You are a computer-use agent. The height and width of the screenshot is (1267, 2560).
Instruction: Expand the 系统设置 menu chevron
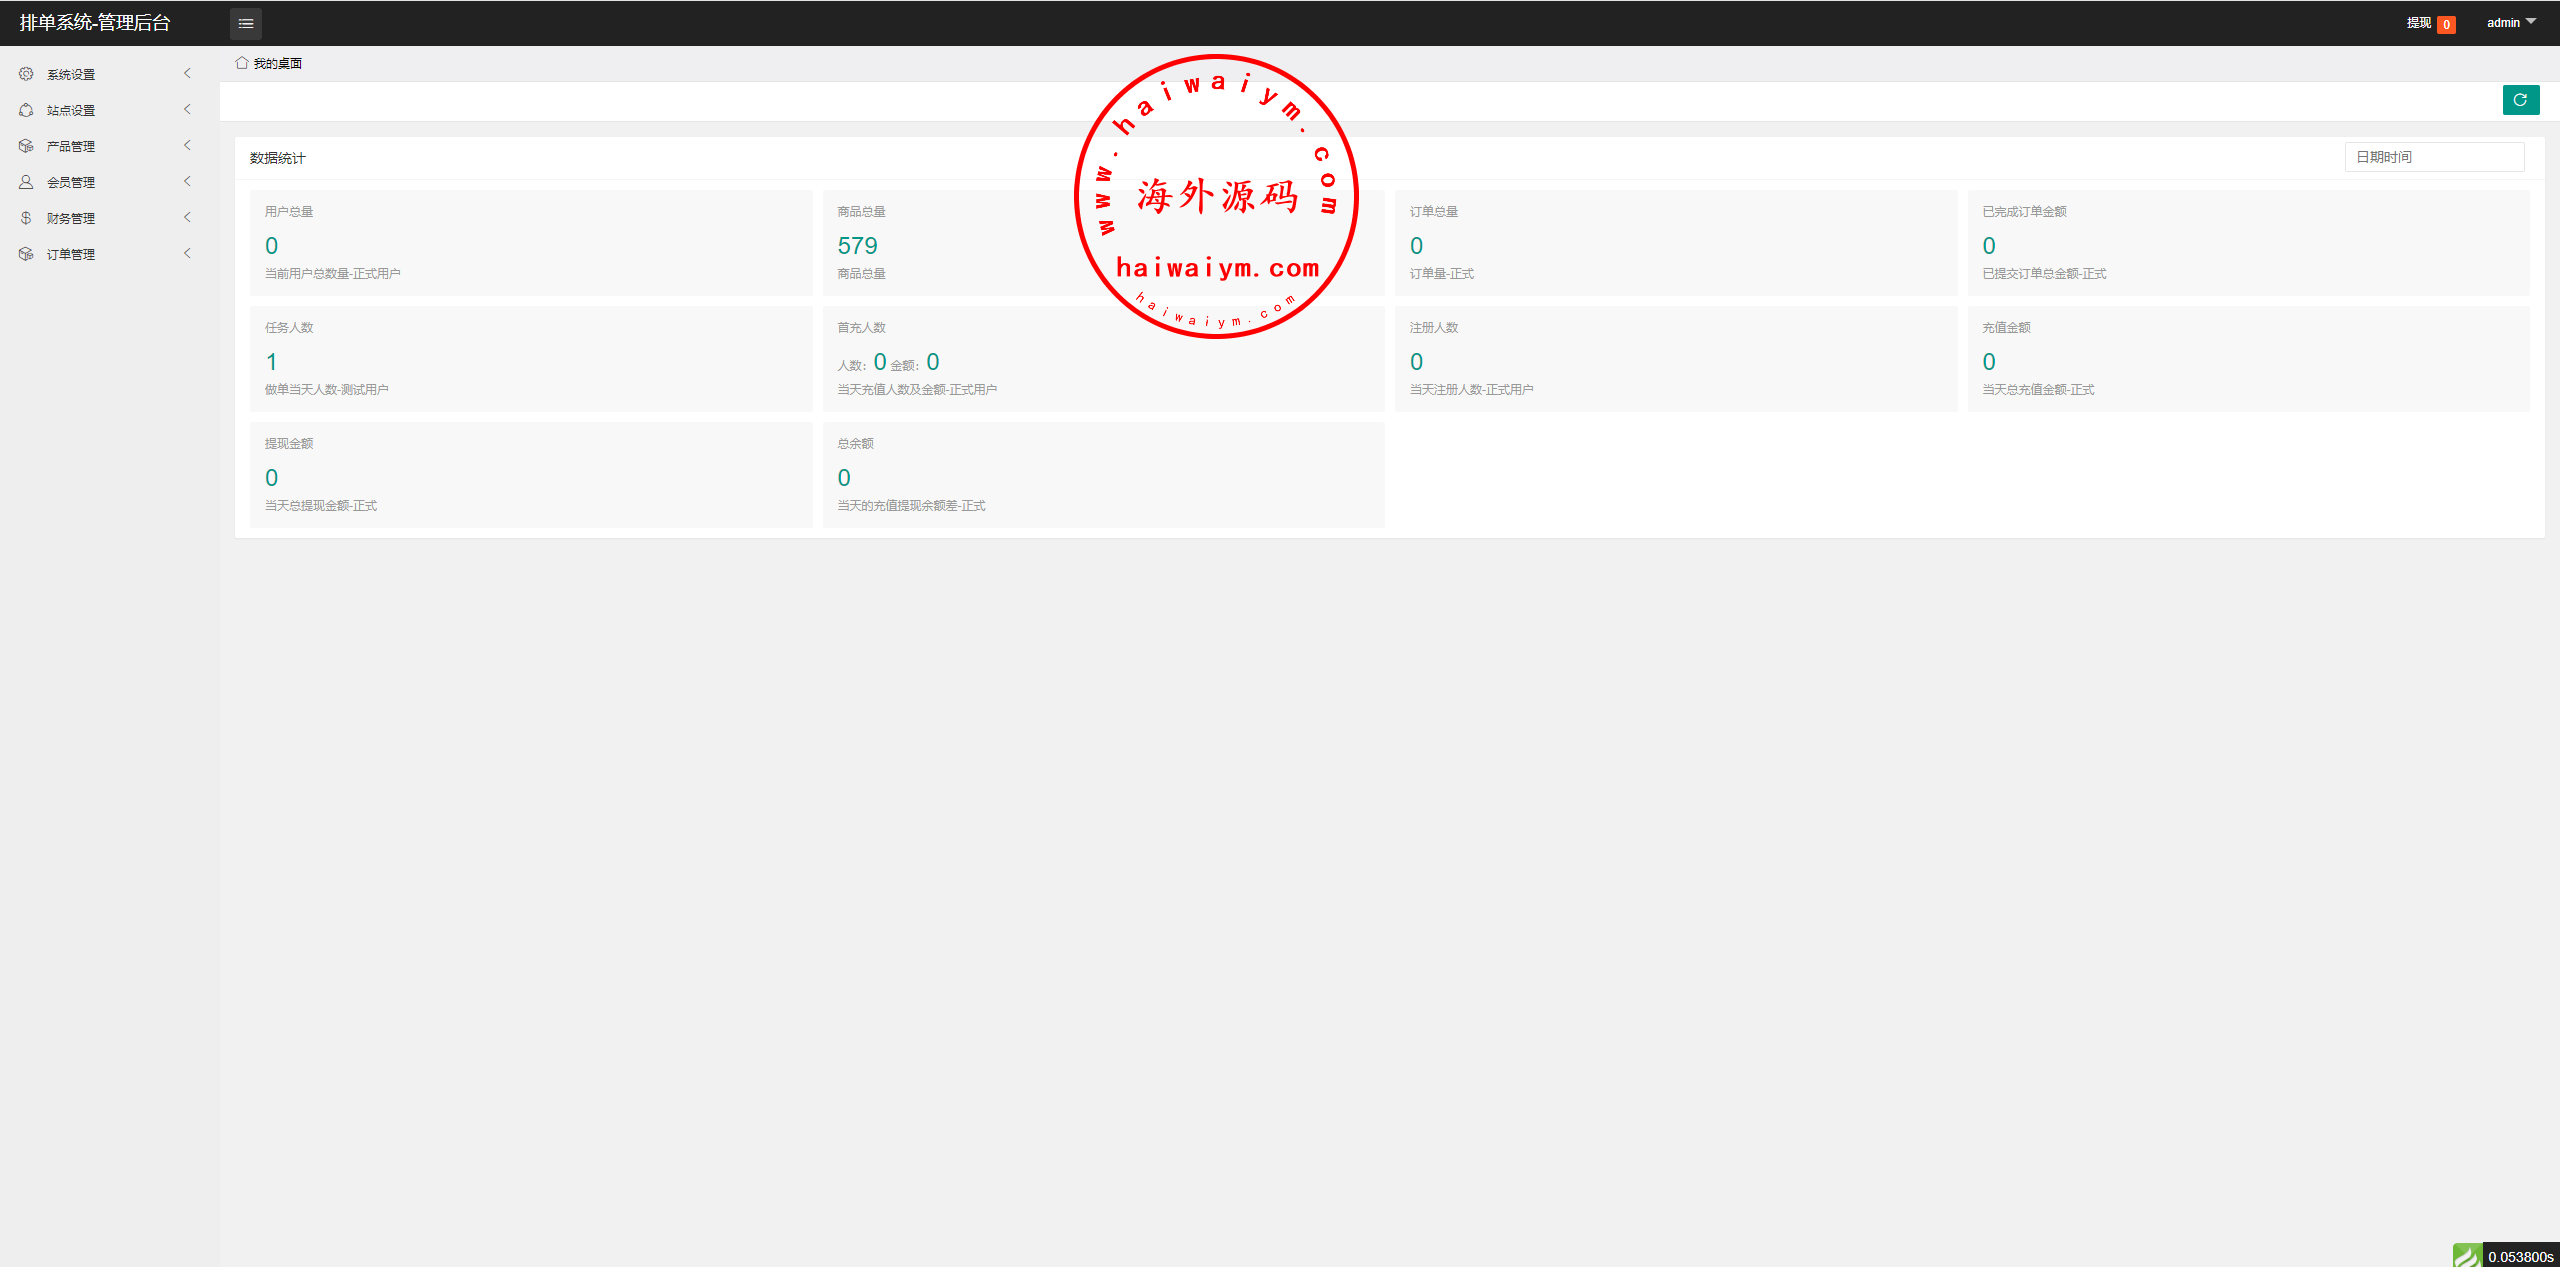point(187,73)
